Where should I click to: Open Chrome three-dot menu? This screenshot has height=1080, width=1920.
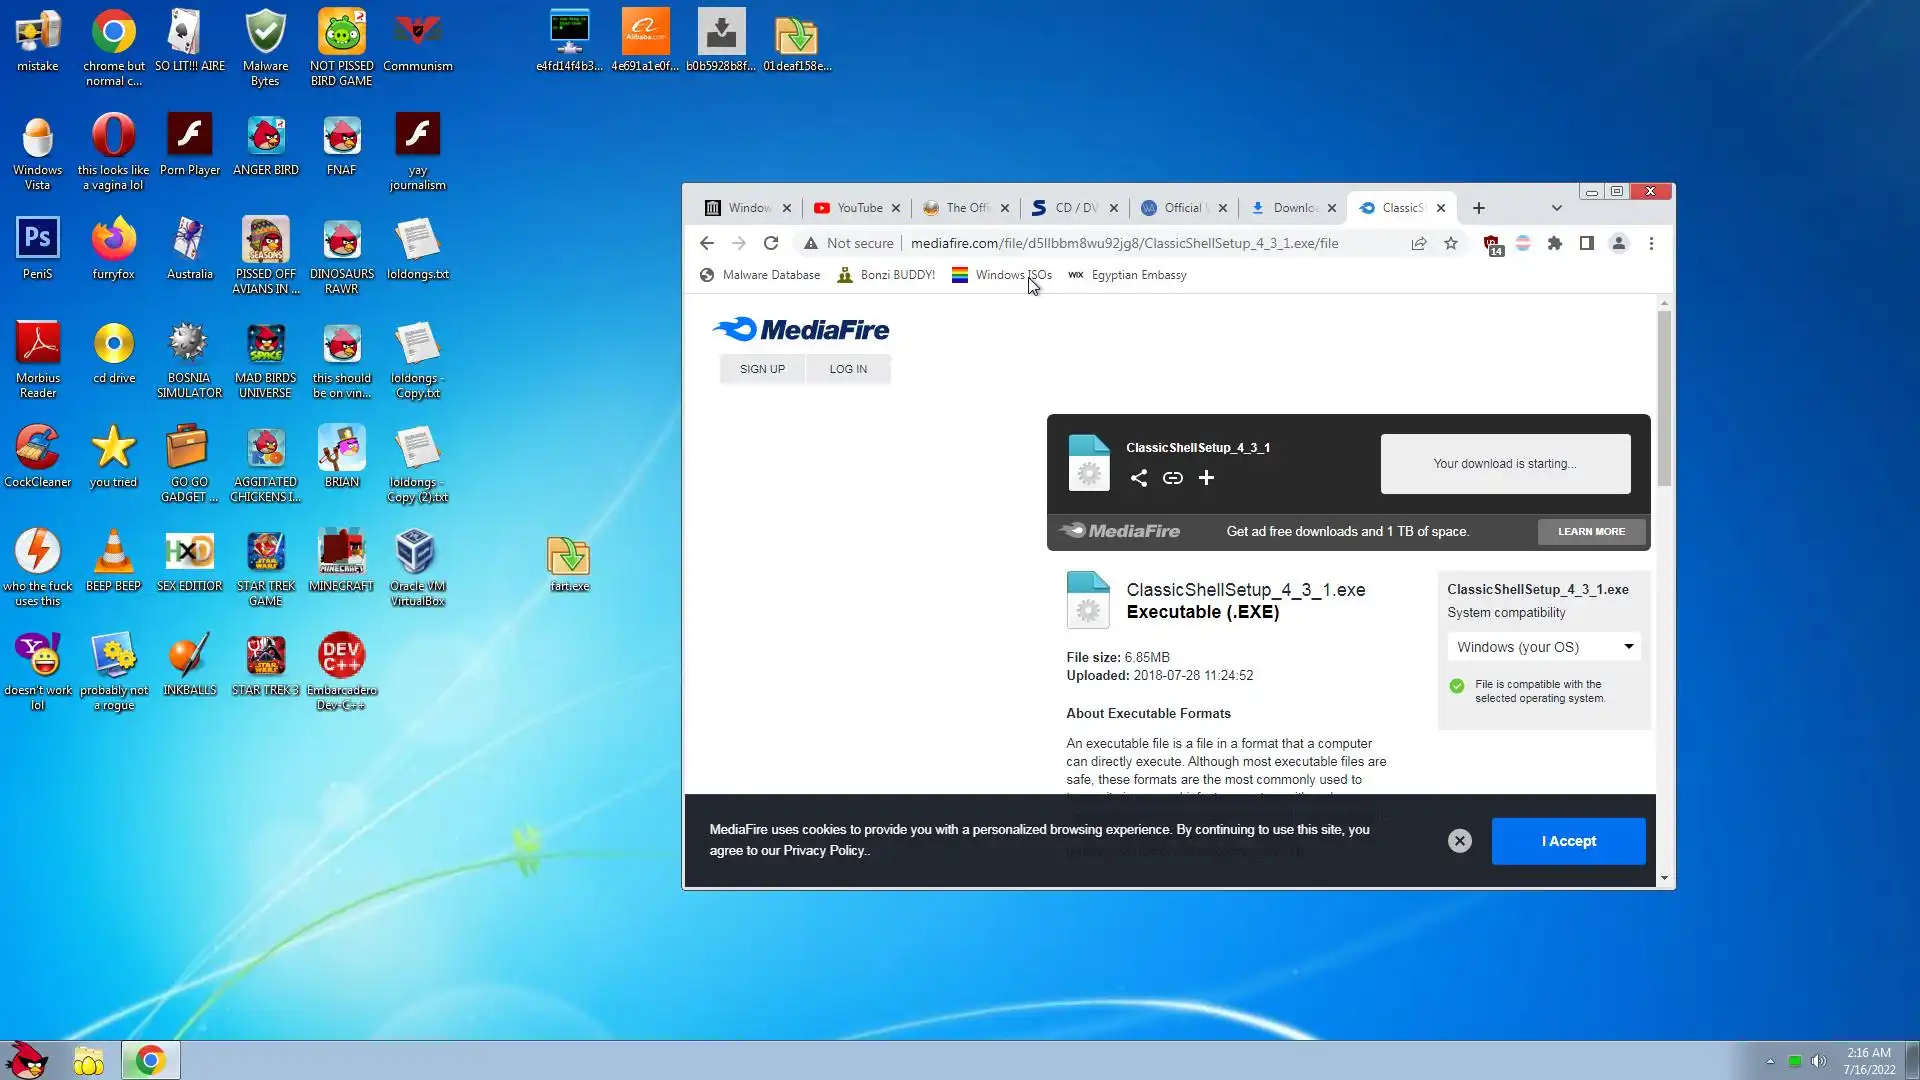[x=1651, y=243]
